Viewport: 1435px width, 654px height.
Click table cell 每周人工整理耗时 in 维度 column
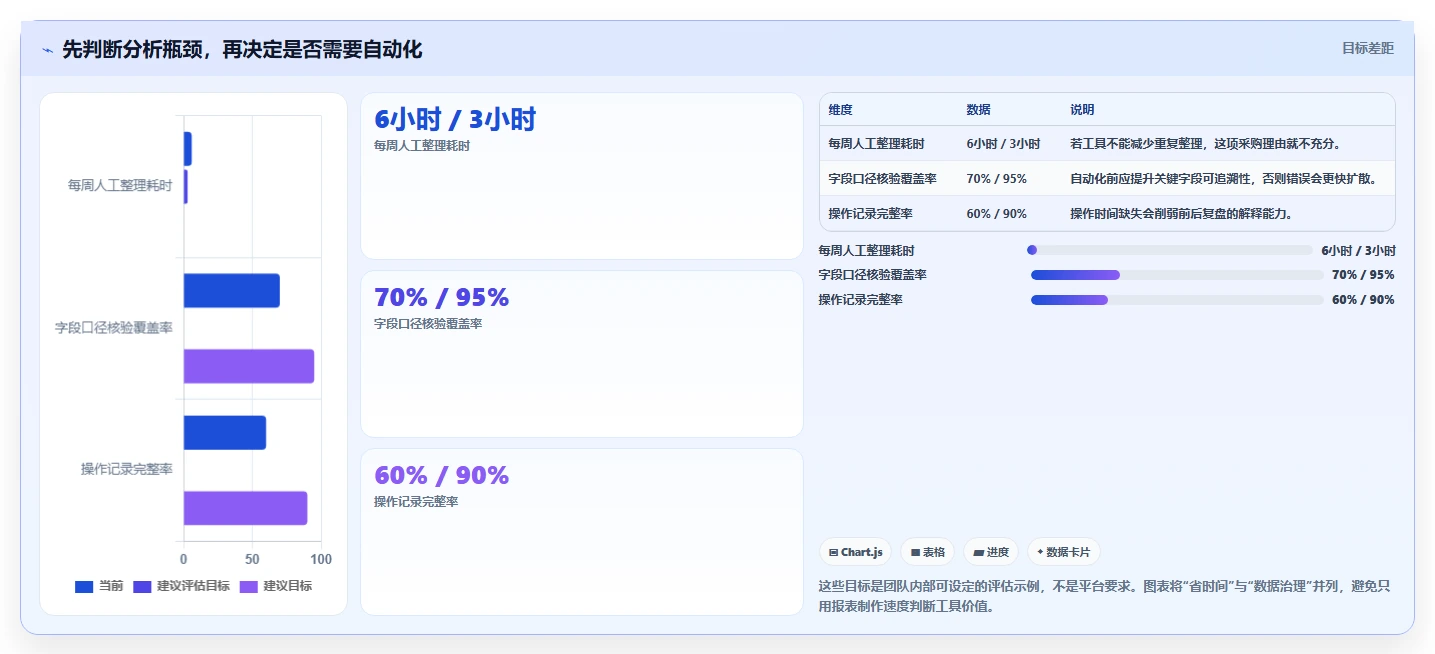pyautogui.click(x=877, y=144)
